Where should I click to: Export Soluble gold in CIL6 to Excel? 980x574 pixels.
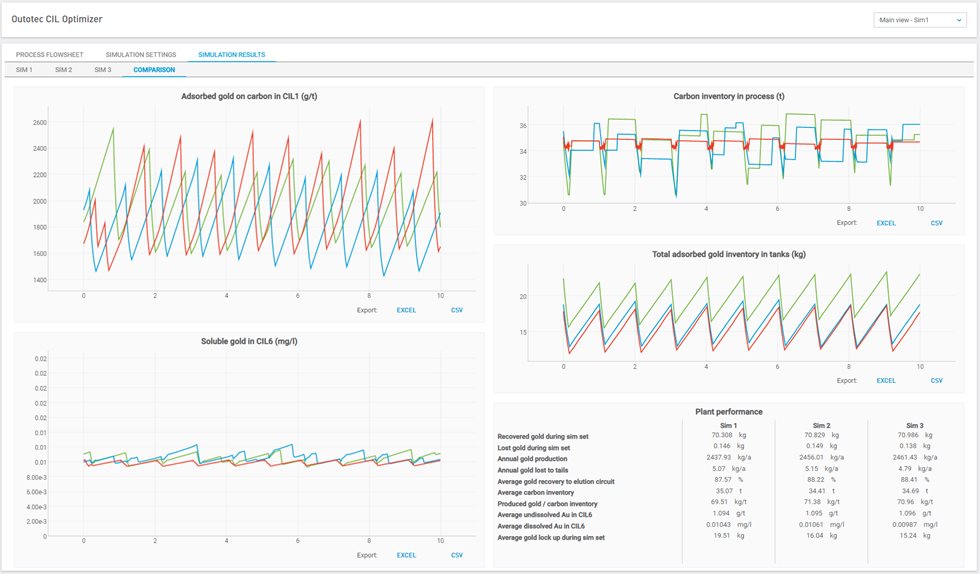(x=406, y=555)
